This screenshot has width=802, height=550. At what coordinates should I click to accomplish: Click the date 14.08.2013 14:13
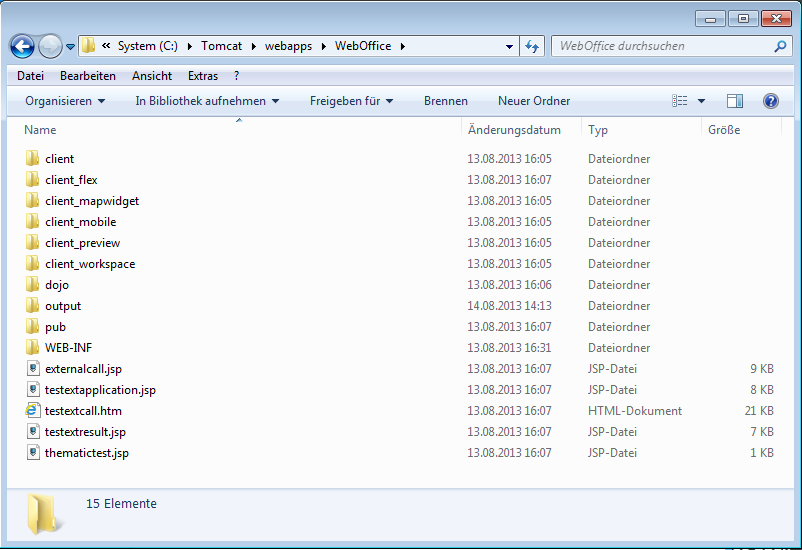pyautogui.click(x=509, y=306)
